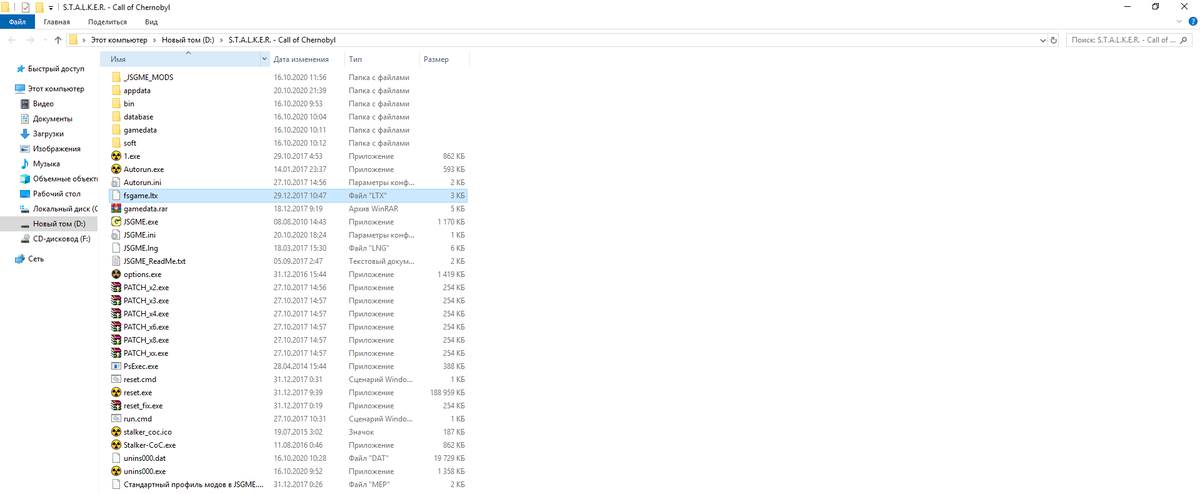
Task: Select the JSGME_ReadMe.txt file name
Action: (x=155, y=261)
